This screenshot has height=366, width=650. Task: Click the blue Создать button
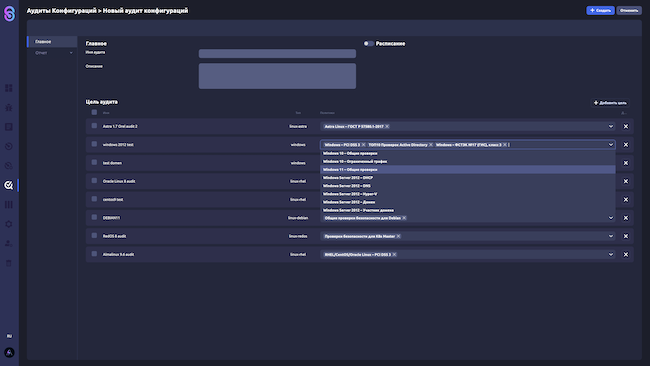coord(600,10)
